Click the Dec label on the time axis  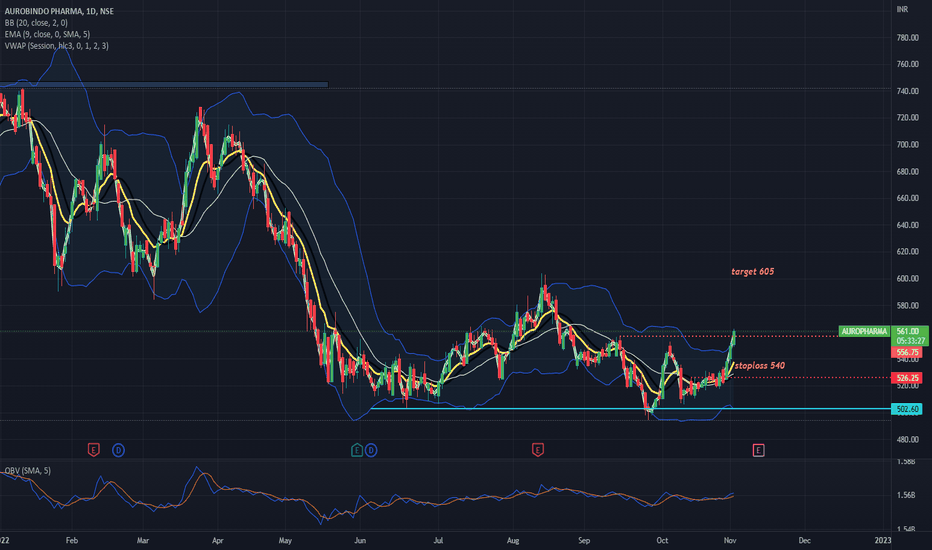pos(804,540)
